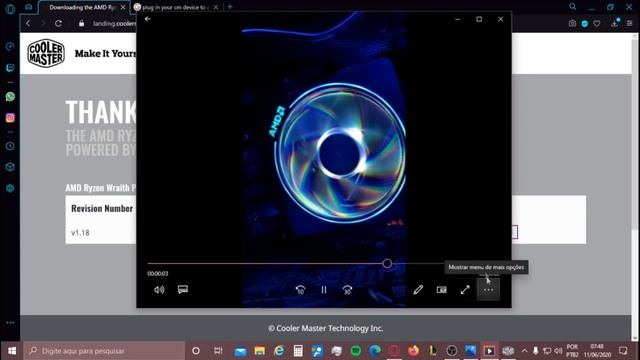Click the video seek bar handle
Screen dimensions: 640x360
click(x=387, y=264)
